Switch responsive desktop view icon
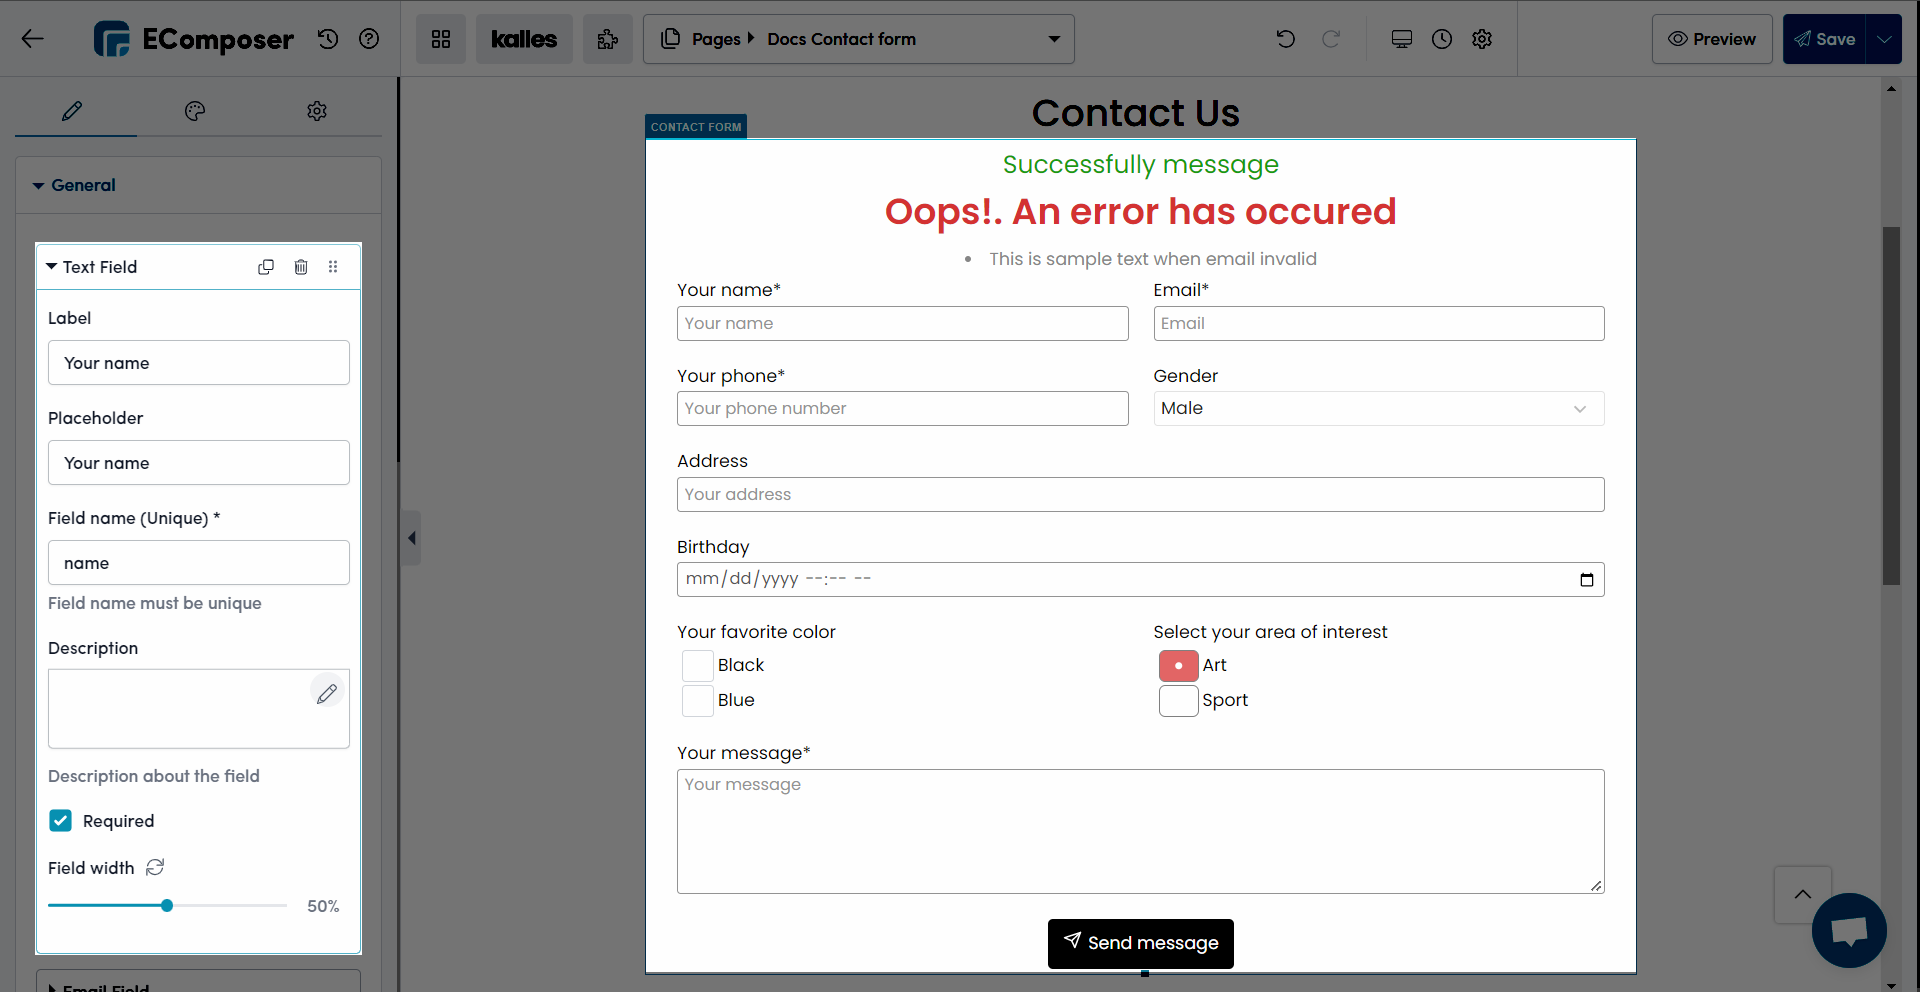1920x992 pixels. [1402, 39]
